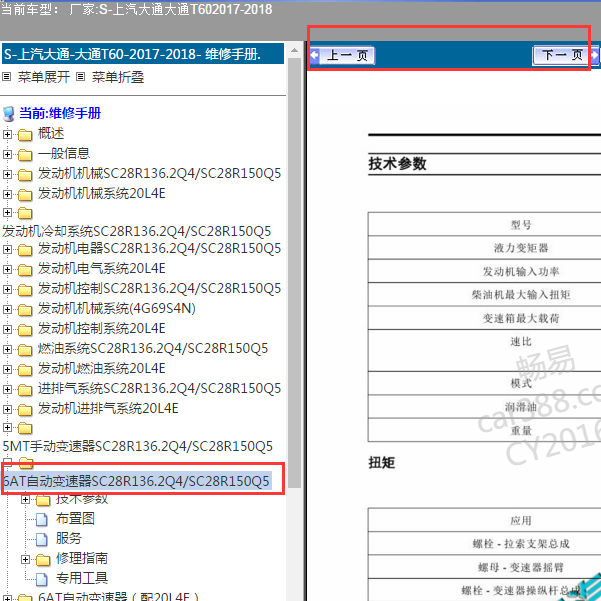Screen dimensions: 601x601
Task: Open 5MT手动变速器SC28R136.2Q4/SC28R150Q5 item
Action: coord(137,446)
